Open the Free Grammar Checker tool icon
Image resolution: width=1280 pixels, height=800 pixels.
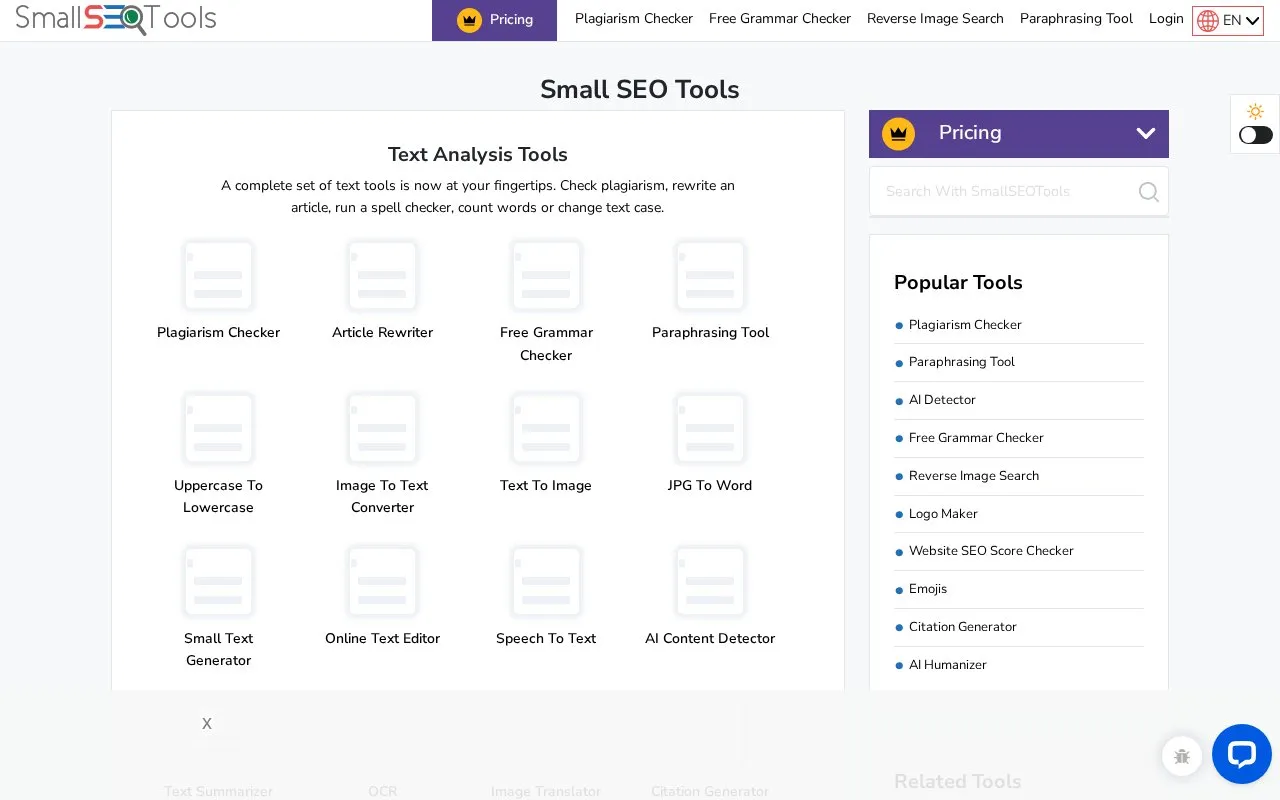coord(546,276)
